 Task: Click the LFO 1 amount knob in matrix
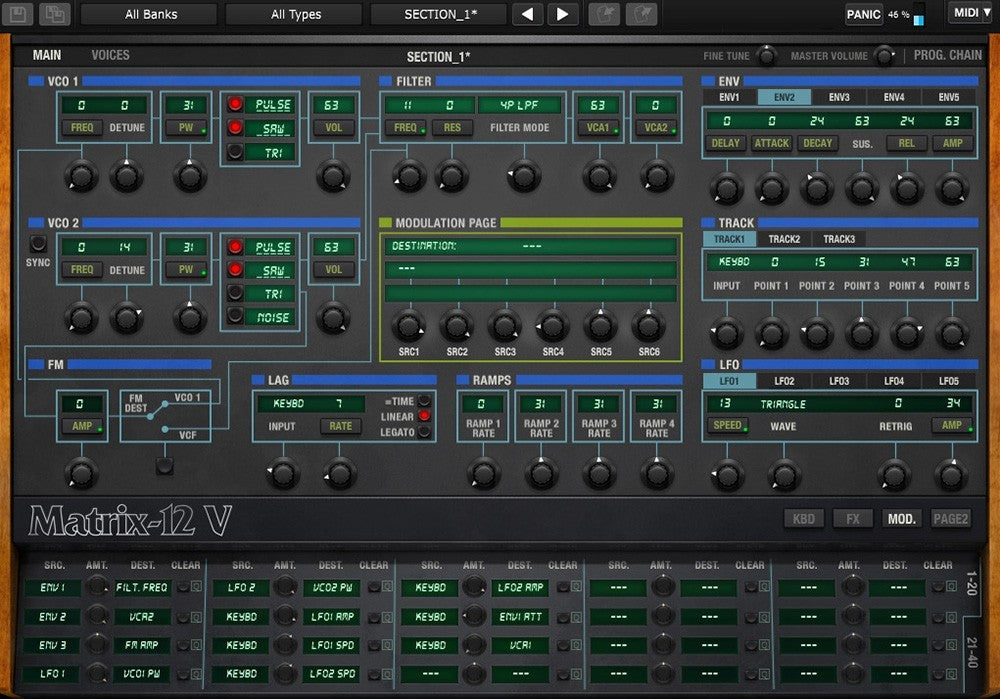pos(97,673)
